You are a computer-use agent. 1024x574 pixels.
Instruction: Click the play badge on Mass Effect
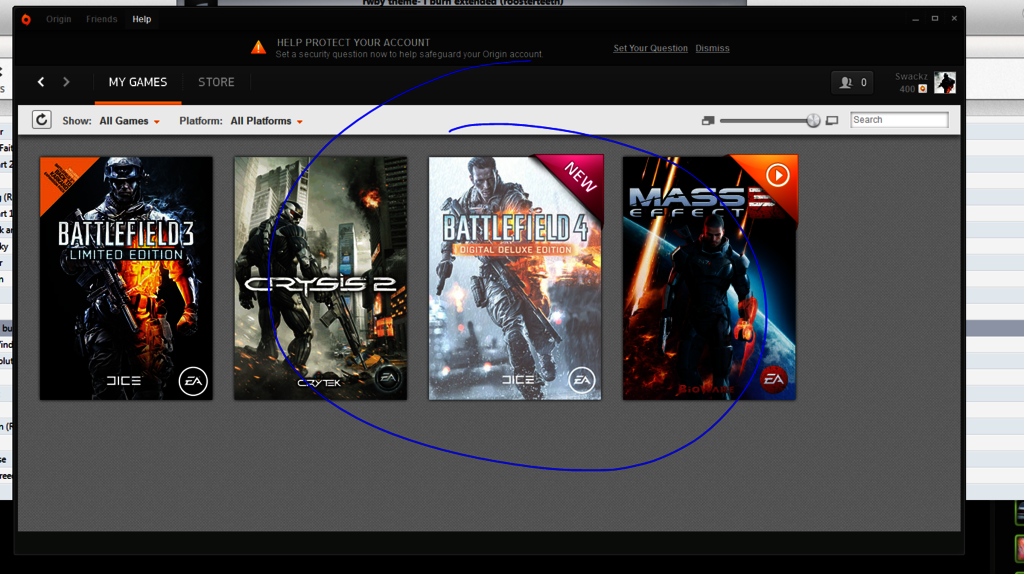[777, 175]
